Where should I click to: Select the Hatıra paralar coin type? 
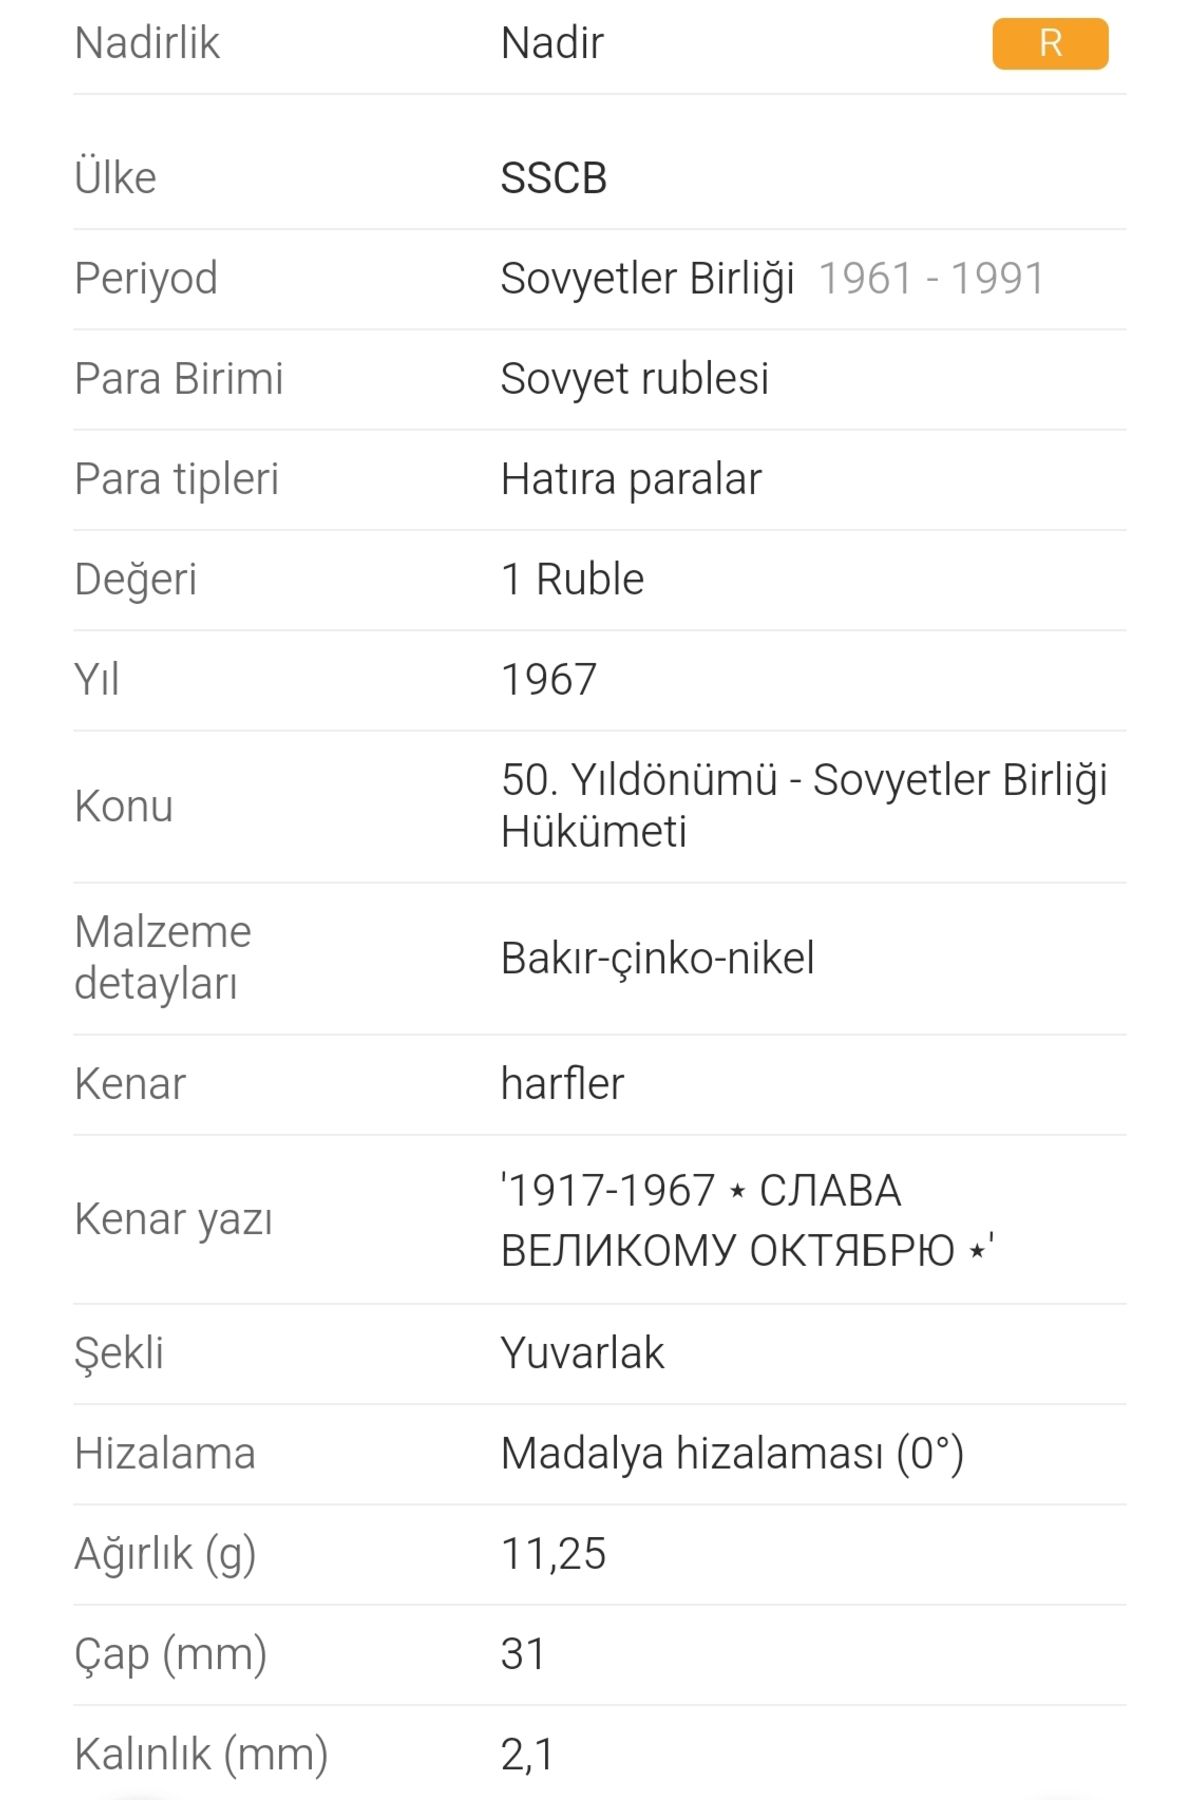[631, 479]
